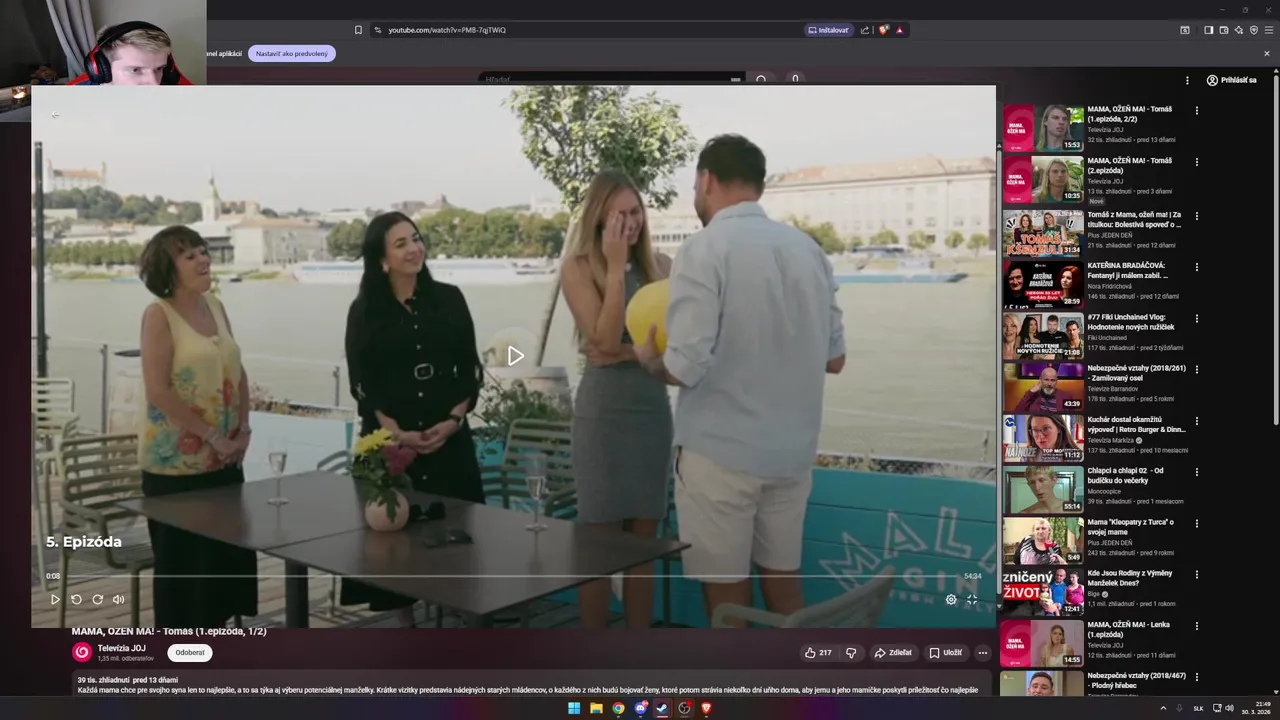Open Kde Jsou Rodiny z Výměny Manželek thumbnail
The height and width of the screenshot is (720, 1280).
(x=1043, y=592)
